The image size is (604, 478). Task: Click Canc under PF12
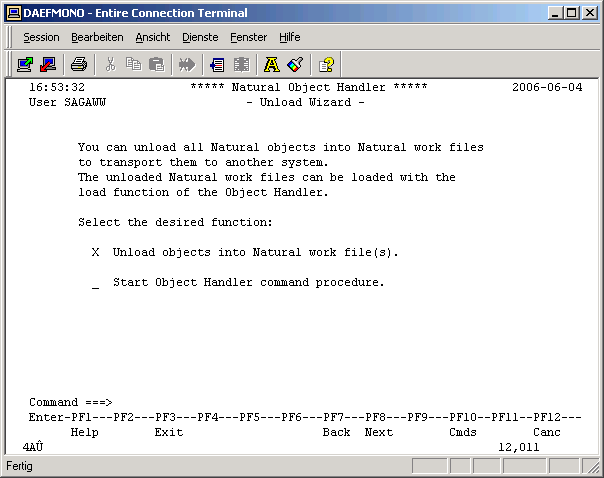pos(547,433)
